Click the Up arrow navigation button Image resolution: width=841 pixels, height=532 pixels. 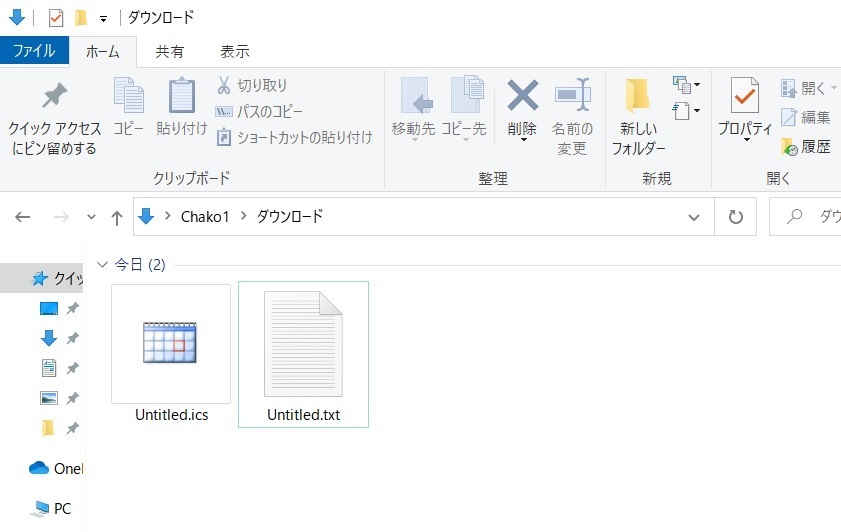coord(117,217)
